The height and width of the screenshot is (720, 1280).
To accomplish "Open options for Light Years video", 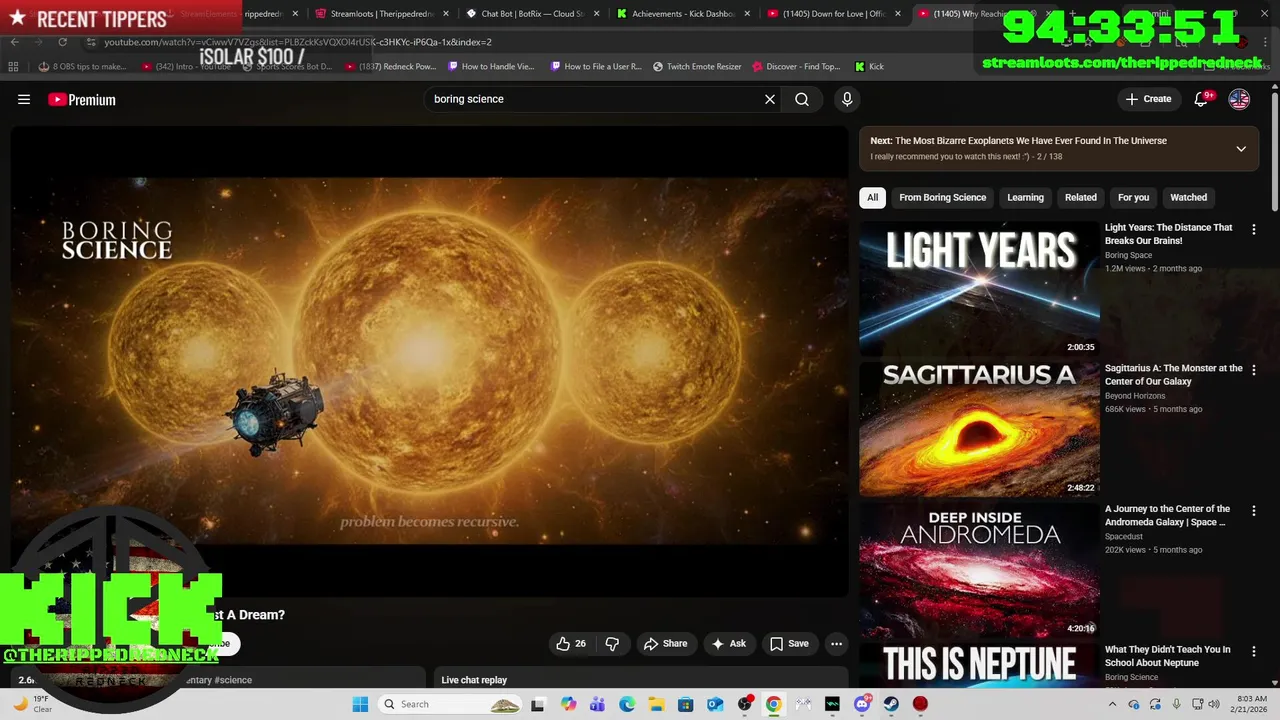I will [x=1253, y=229].
